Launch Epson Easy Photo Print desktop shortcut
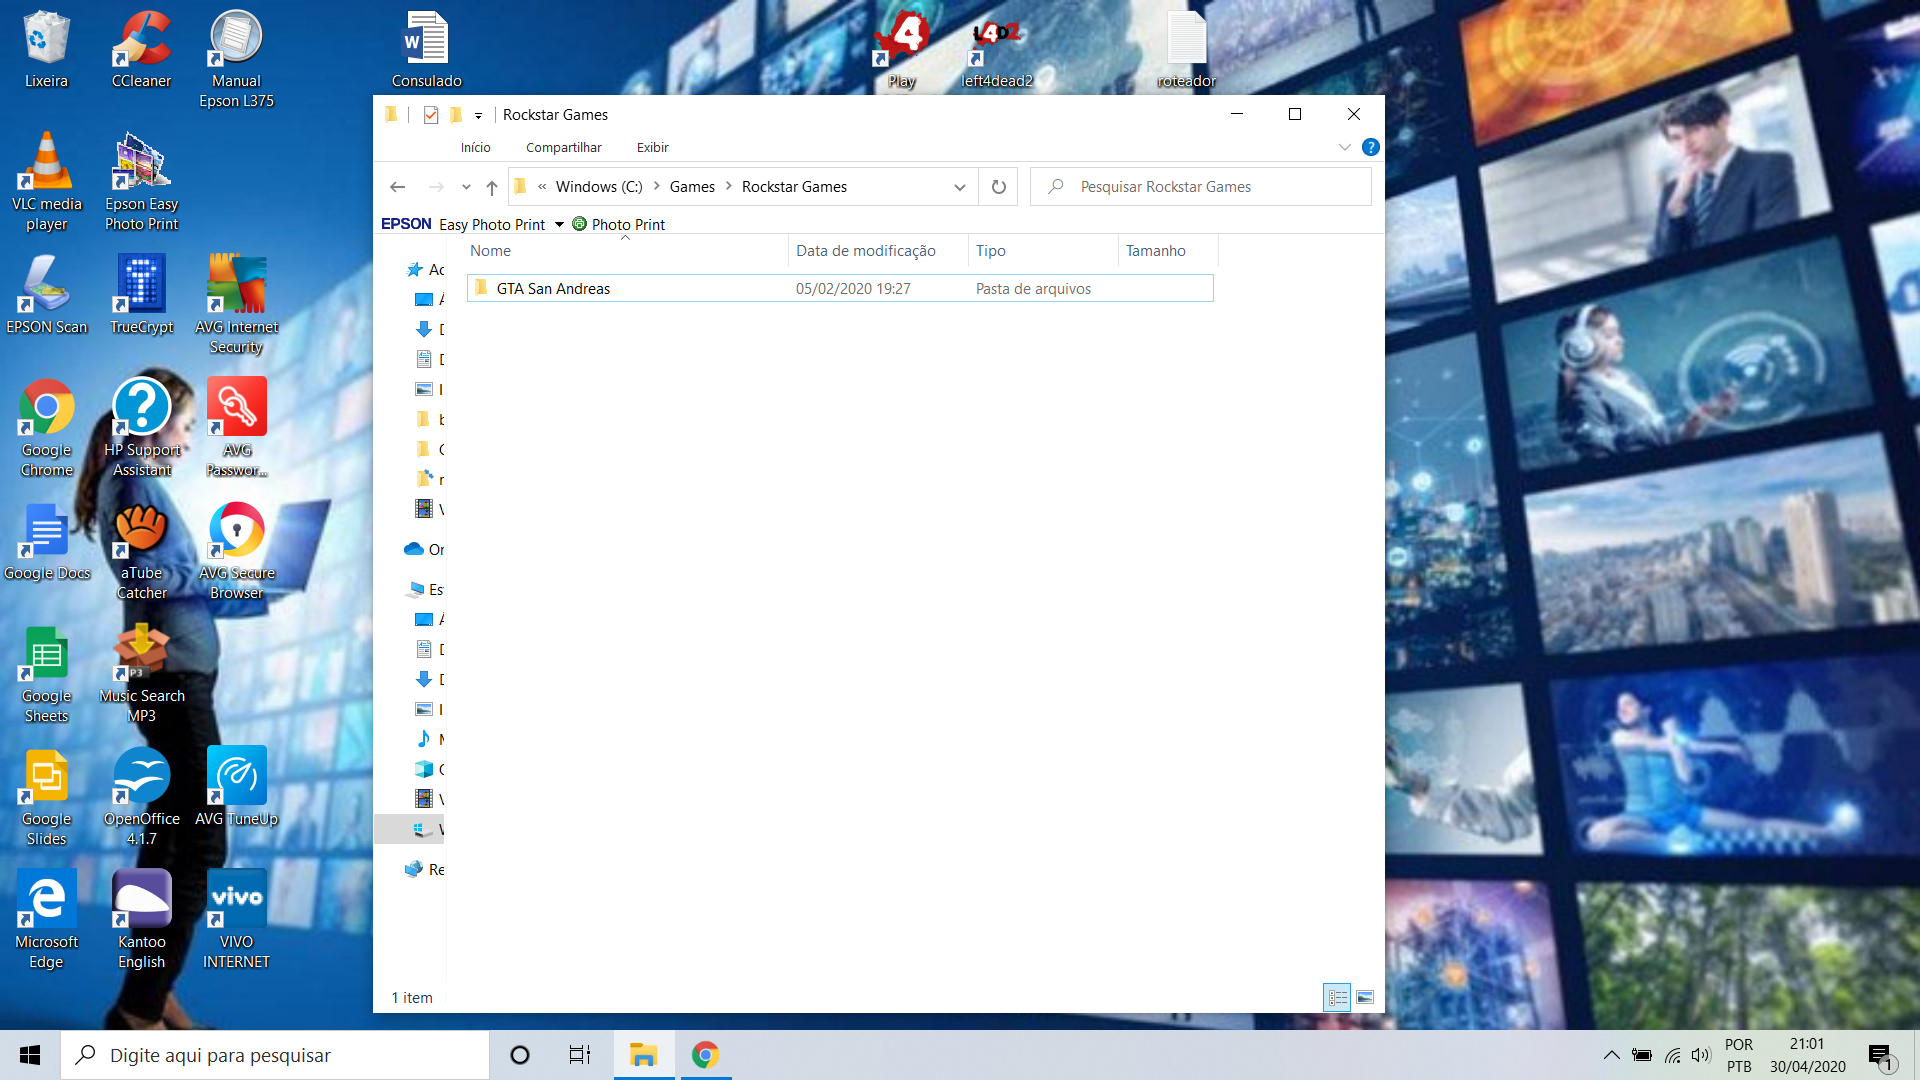Viewport: 1920px width, 1080px height. click(141, 182)
